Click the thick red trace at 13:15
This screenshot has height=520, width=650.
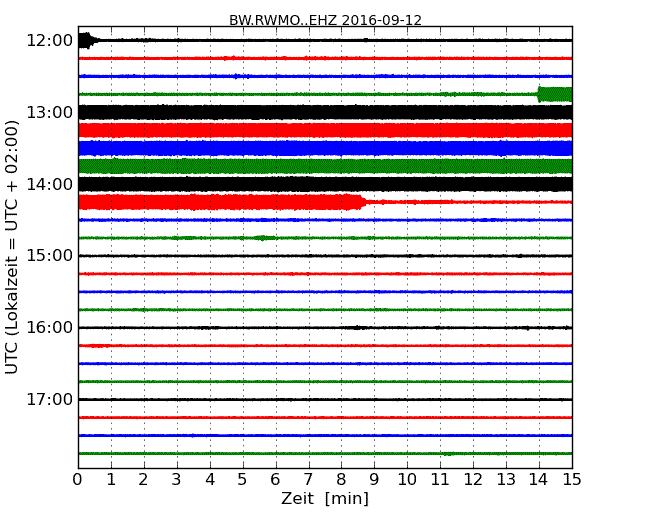[x=325, y=130]
